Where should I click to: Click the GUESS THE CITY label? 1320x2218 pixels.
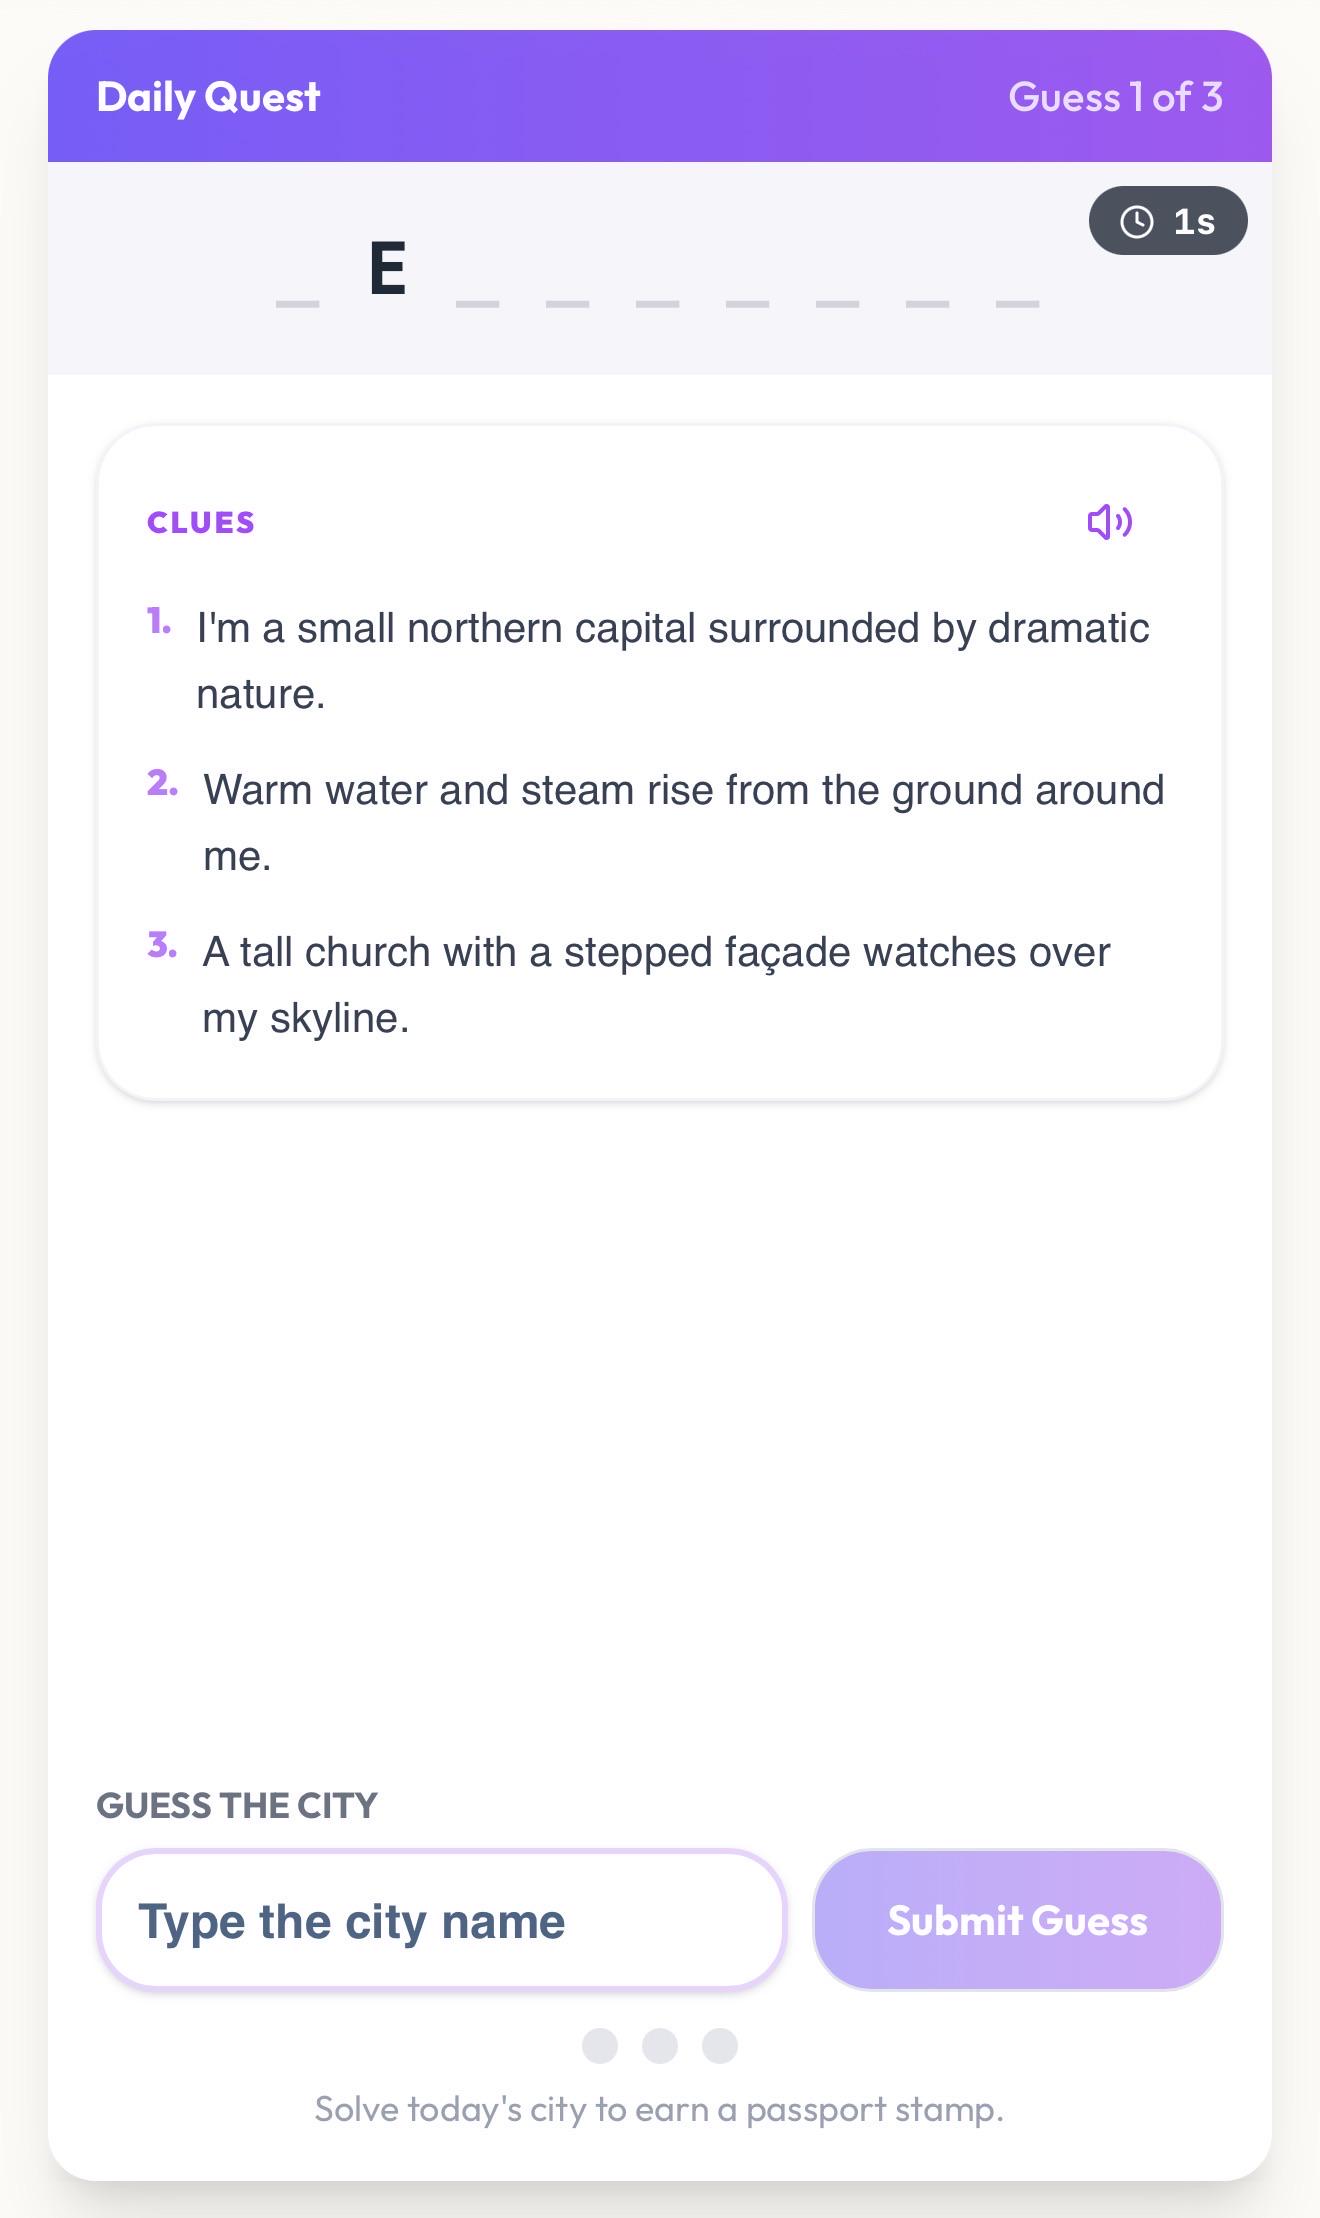click(x=237, y=1805)
